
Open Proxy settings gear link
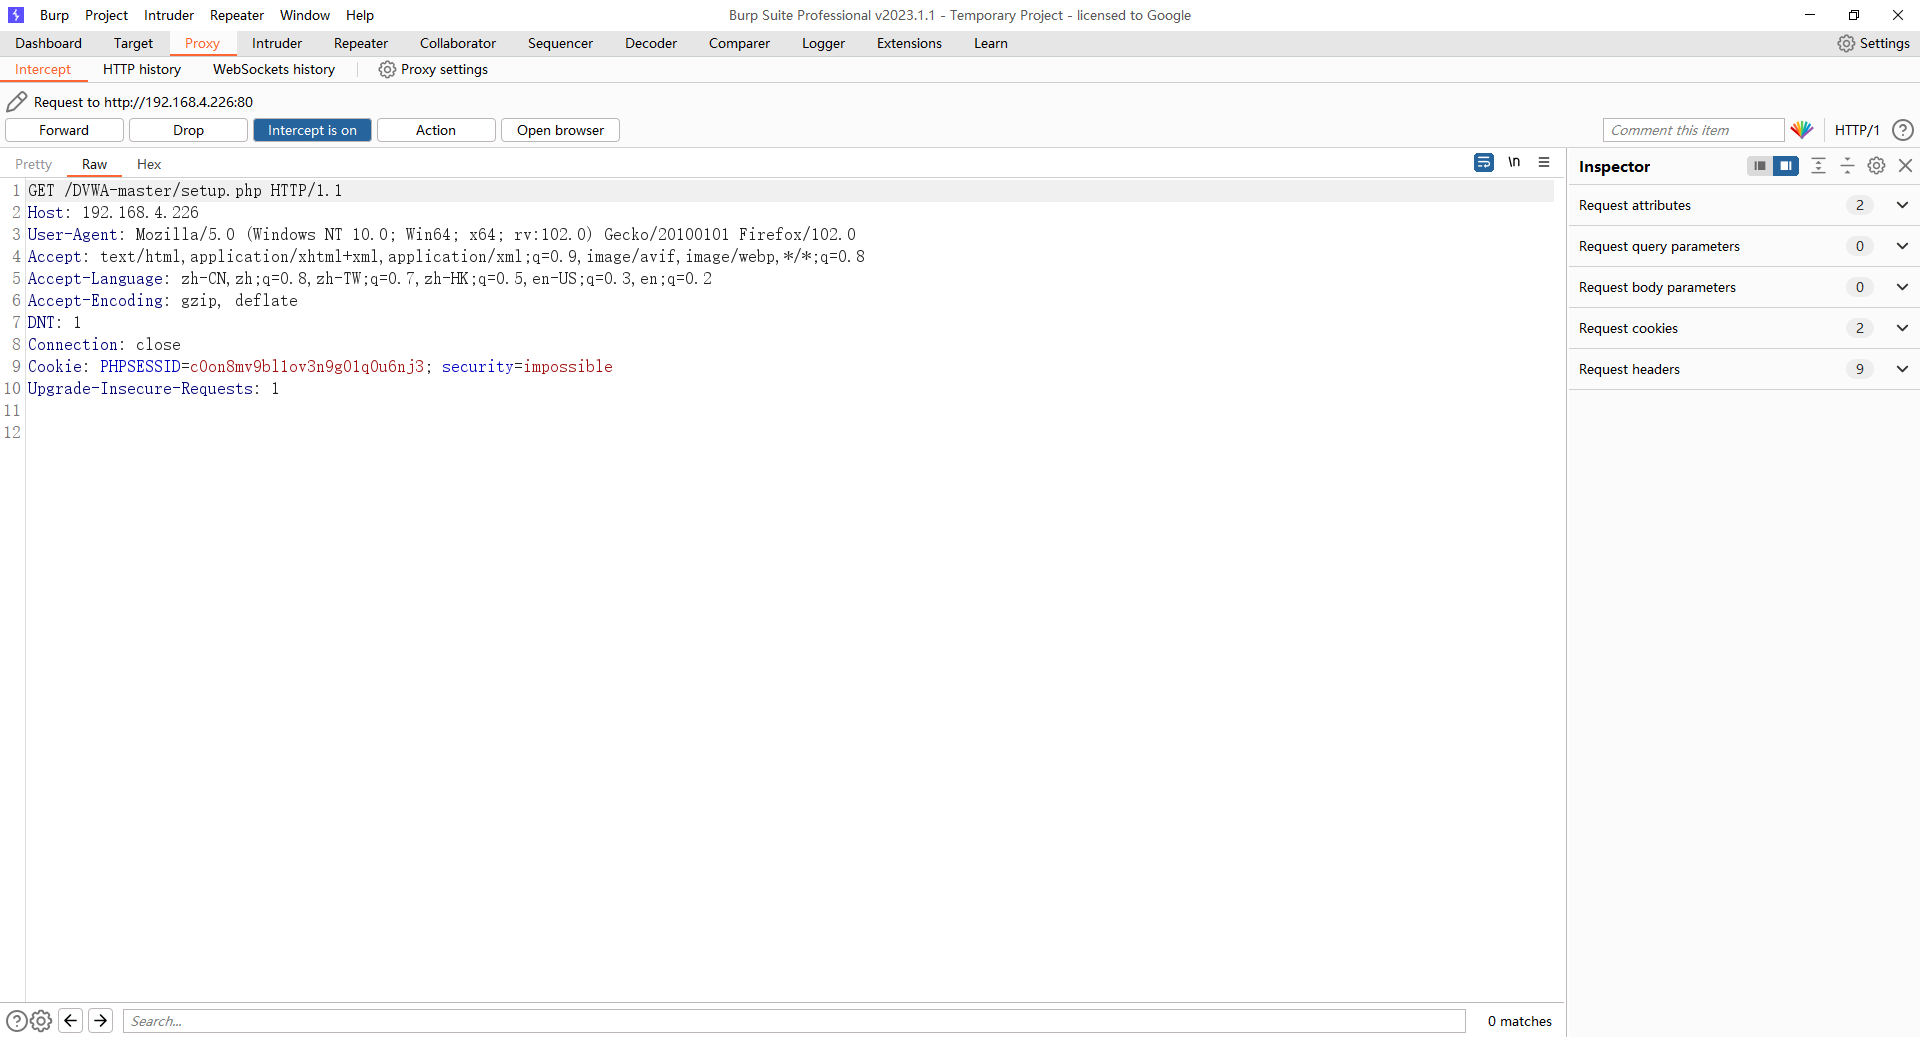(433, 69)
